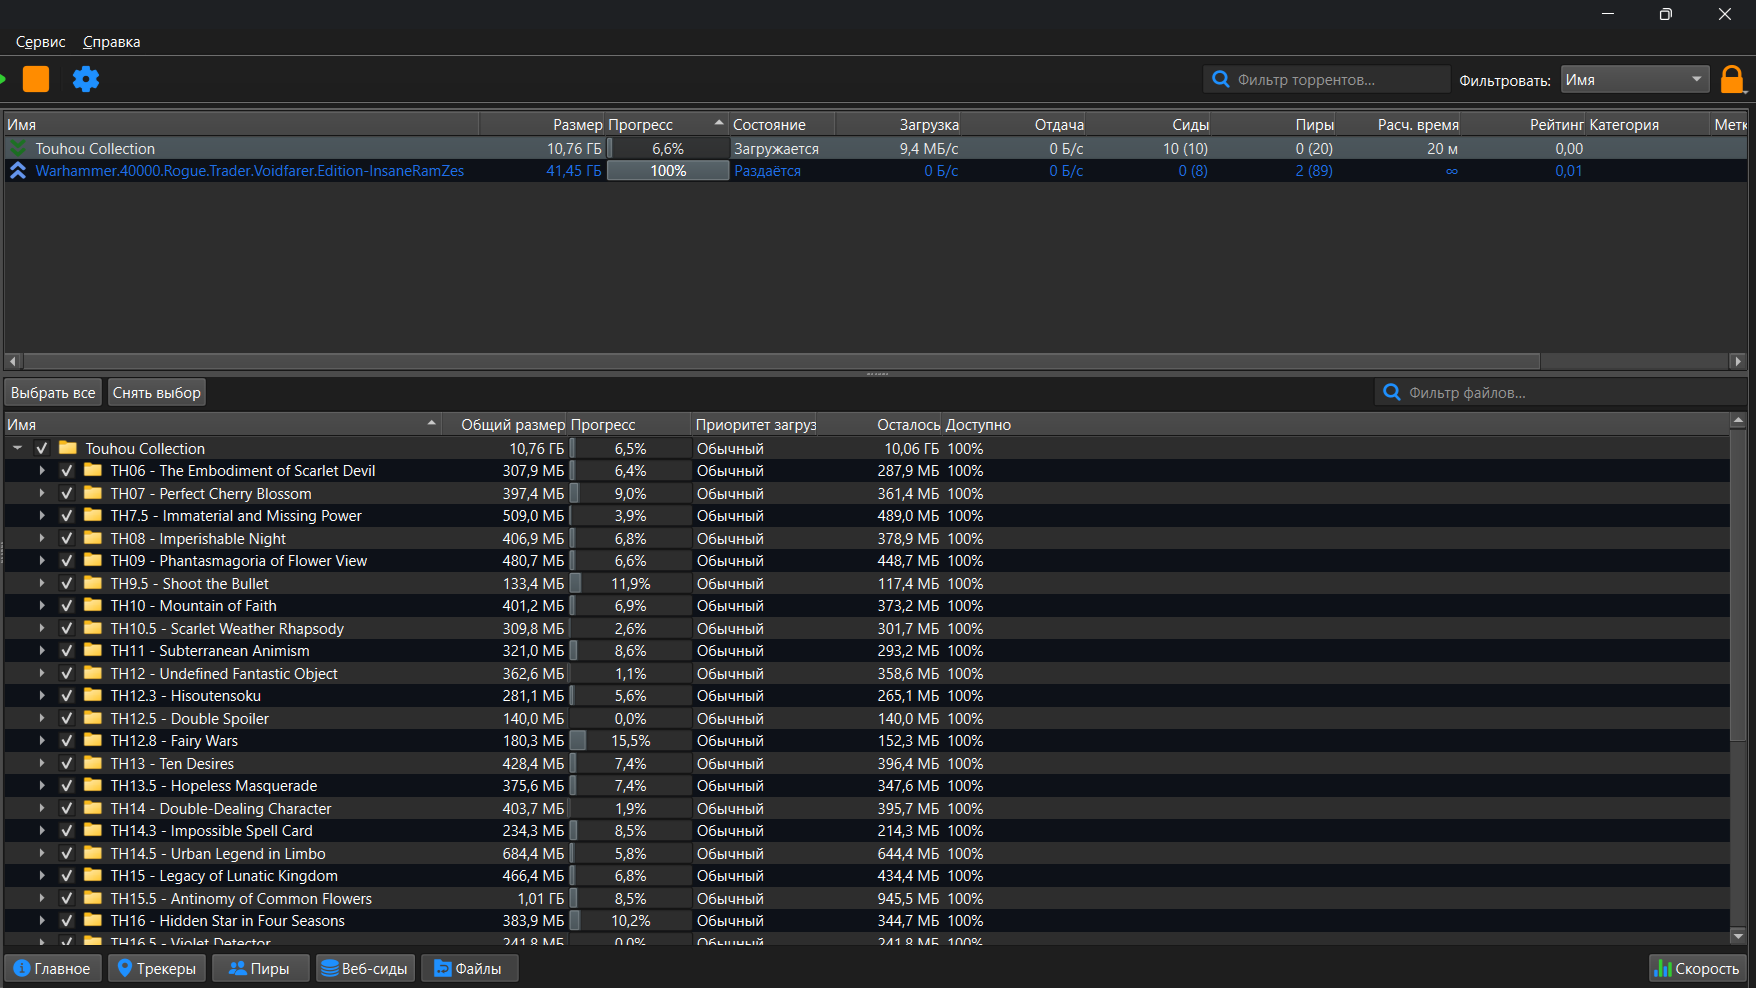The height and width of the screenshot is (988, 1756).
Task: Click the folder icon of TH7.5 Immaterial and Missing Power
Action: 93,515
